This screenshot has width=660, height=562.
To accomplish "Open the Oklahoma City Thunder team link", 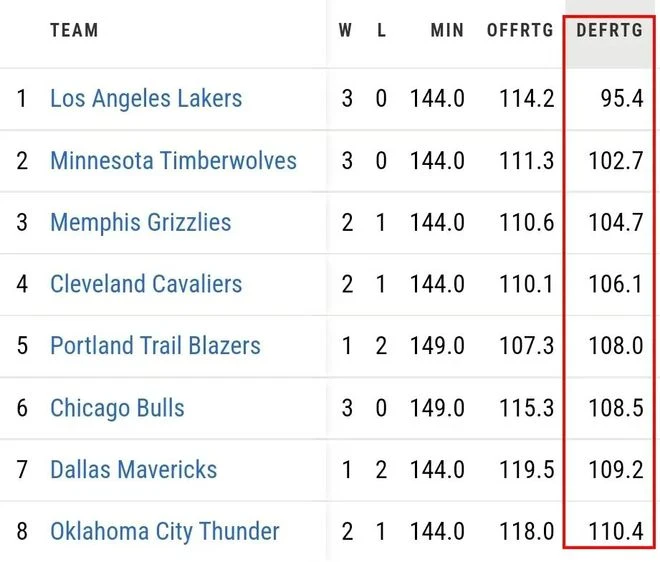I will (x=165, y=531).
